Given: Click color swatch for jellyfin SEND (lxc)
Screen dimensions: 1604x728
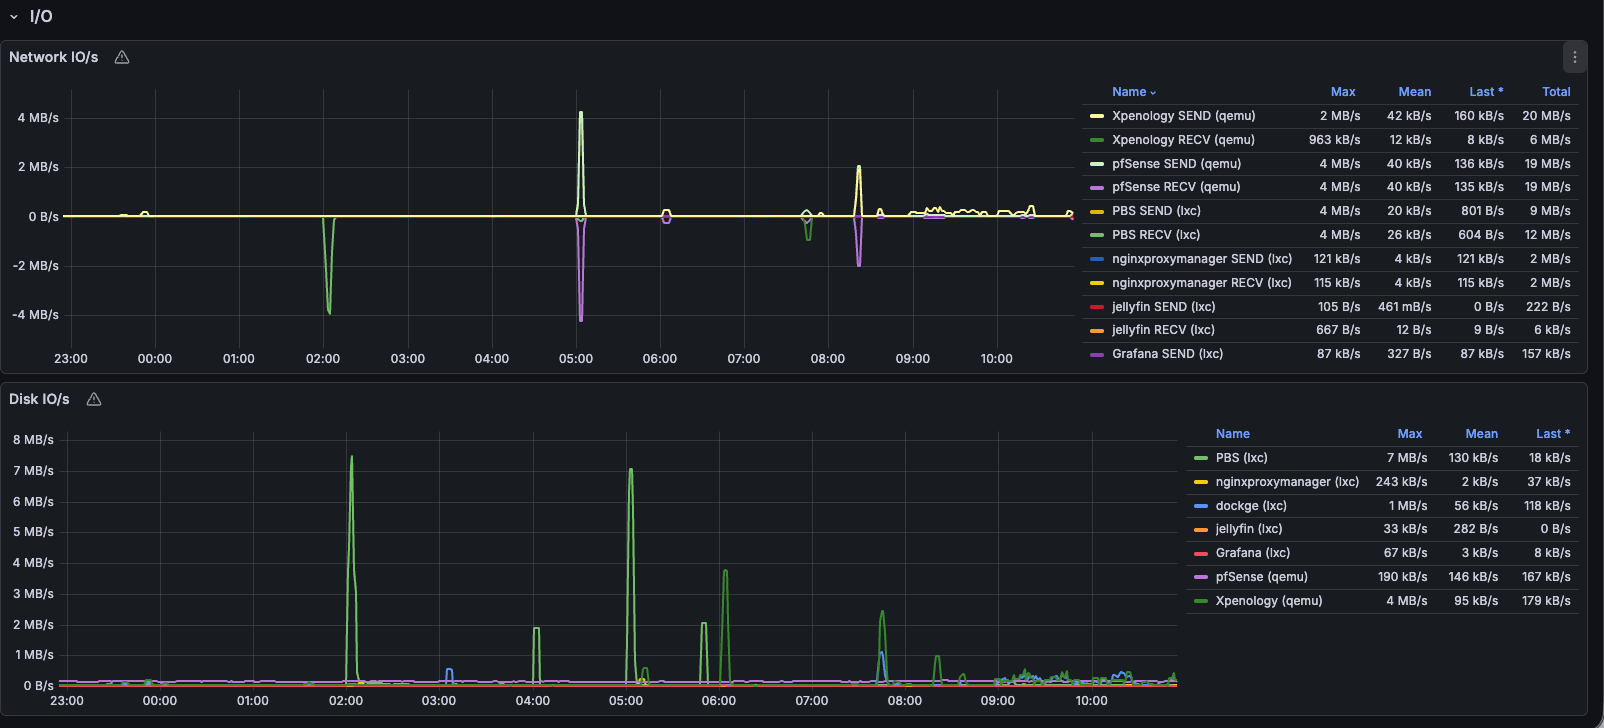Looking at the screenshot, I should (x=1097, y=307).
